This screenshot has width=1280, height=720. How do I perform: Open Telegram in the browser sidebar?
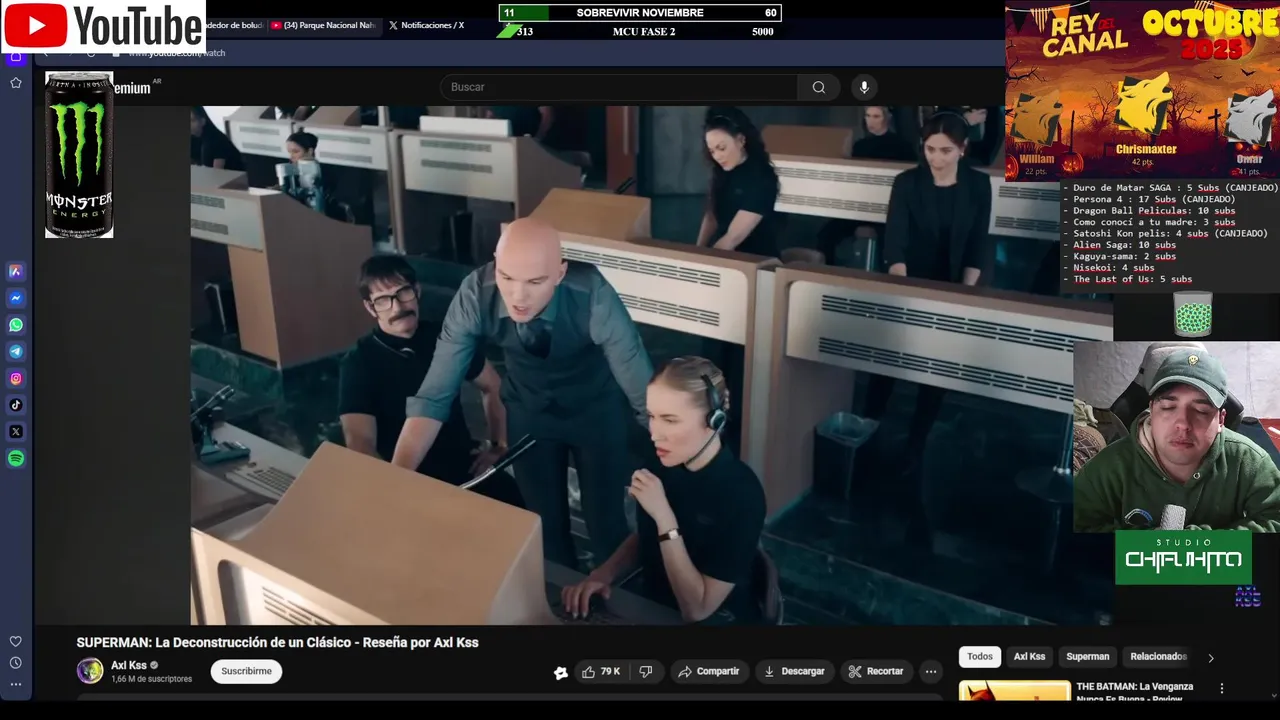point(16,352)
